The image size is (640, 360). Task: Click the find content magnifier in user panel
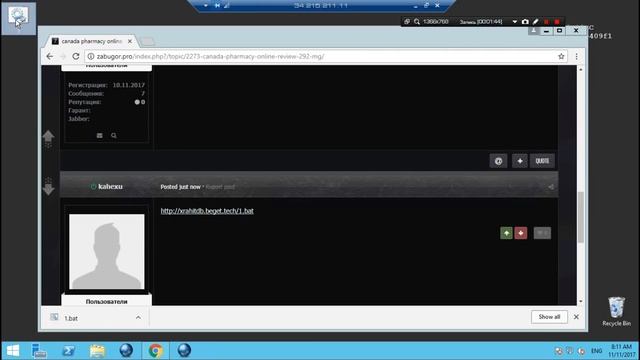tap(114, 136)
